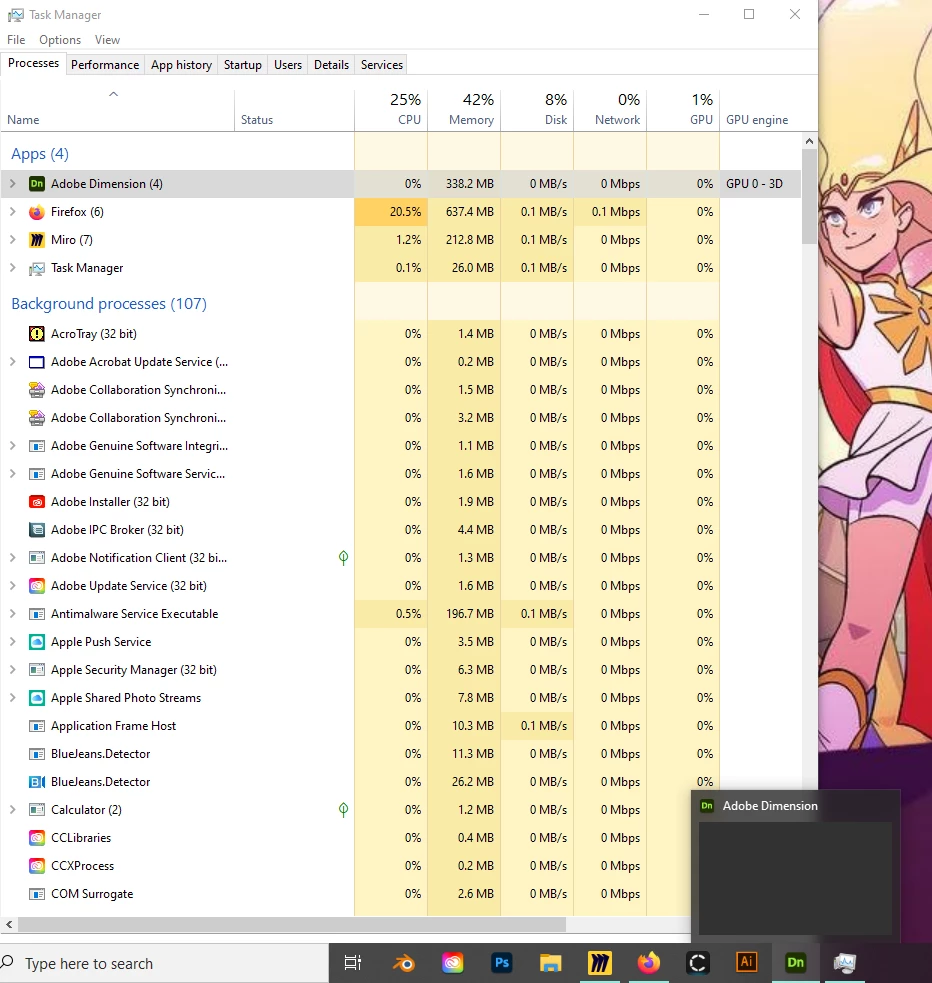Open the View menu

(x=107, y=39)
